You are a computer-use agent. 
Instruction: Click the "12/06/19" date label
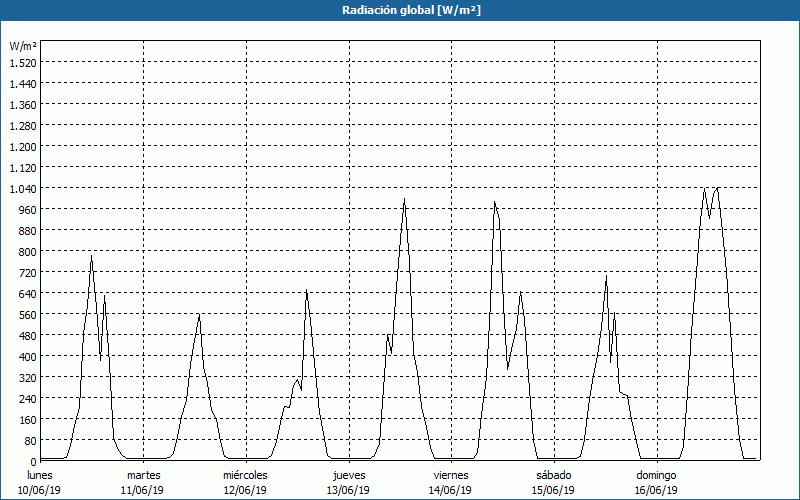[x=245, y=490]
